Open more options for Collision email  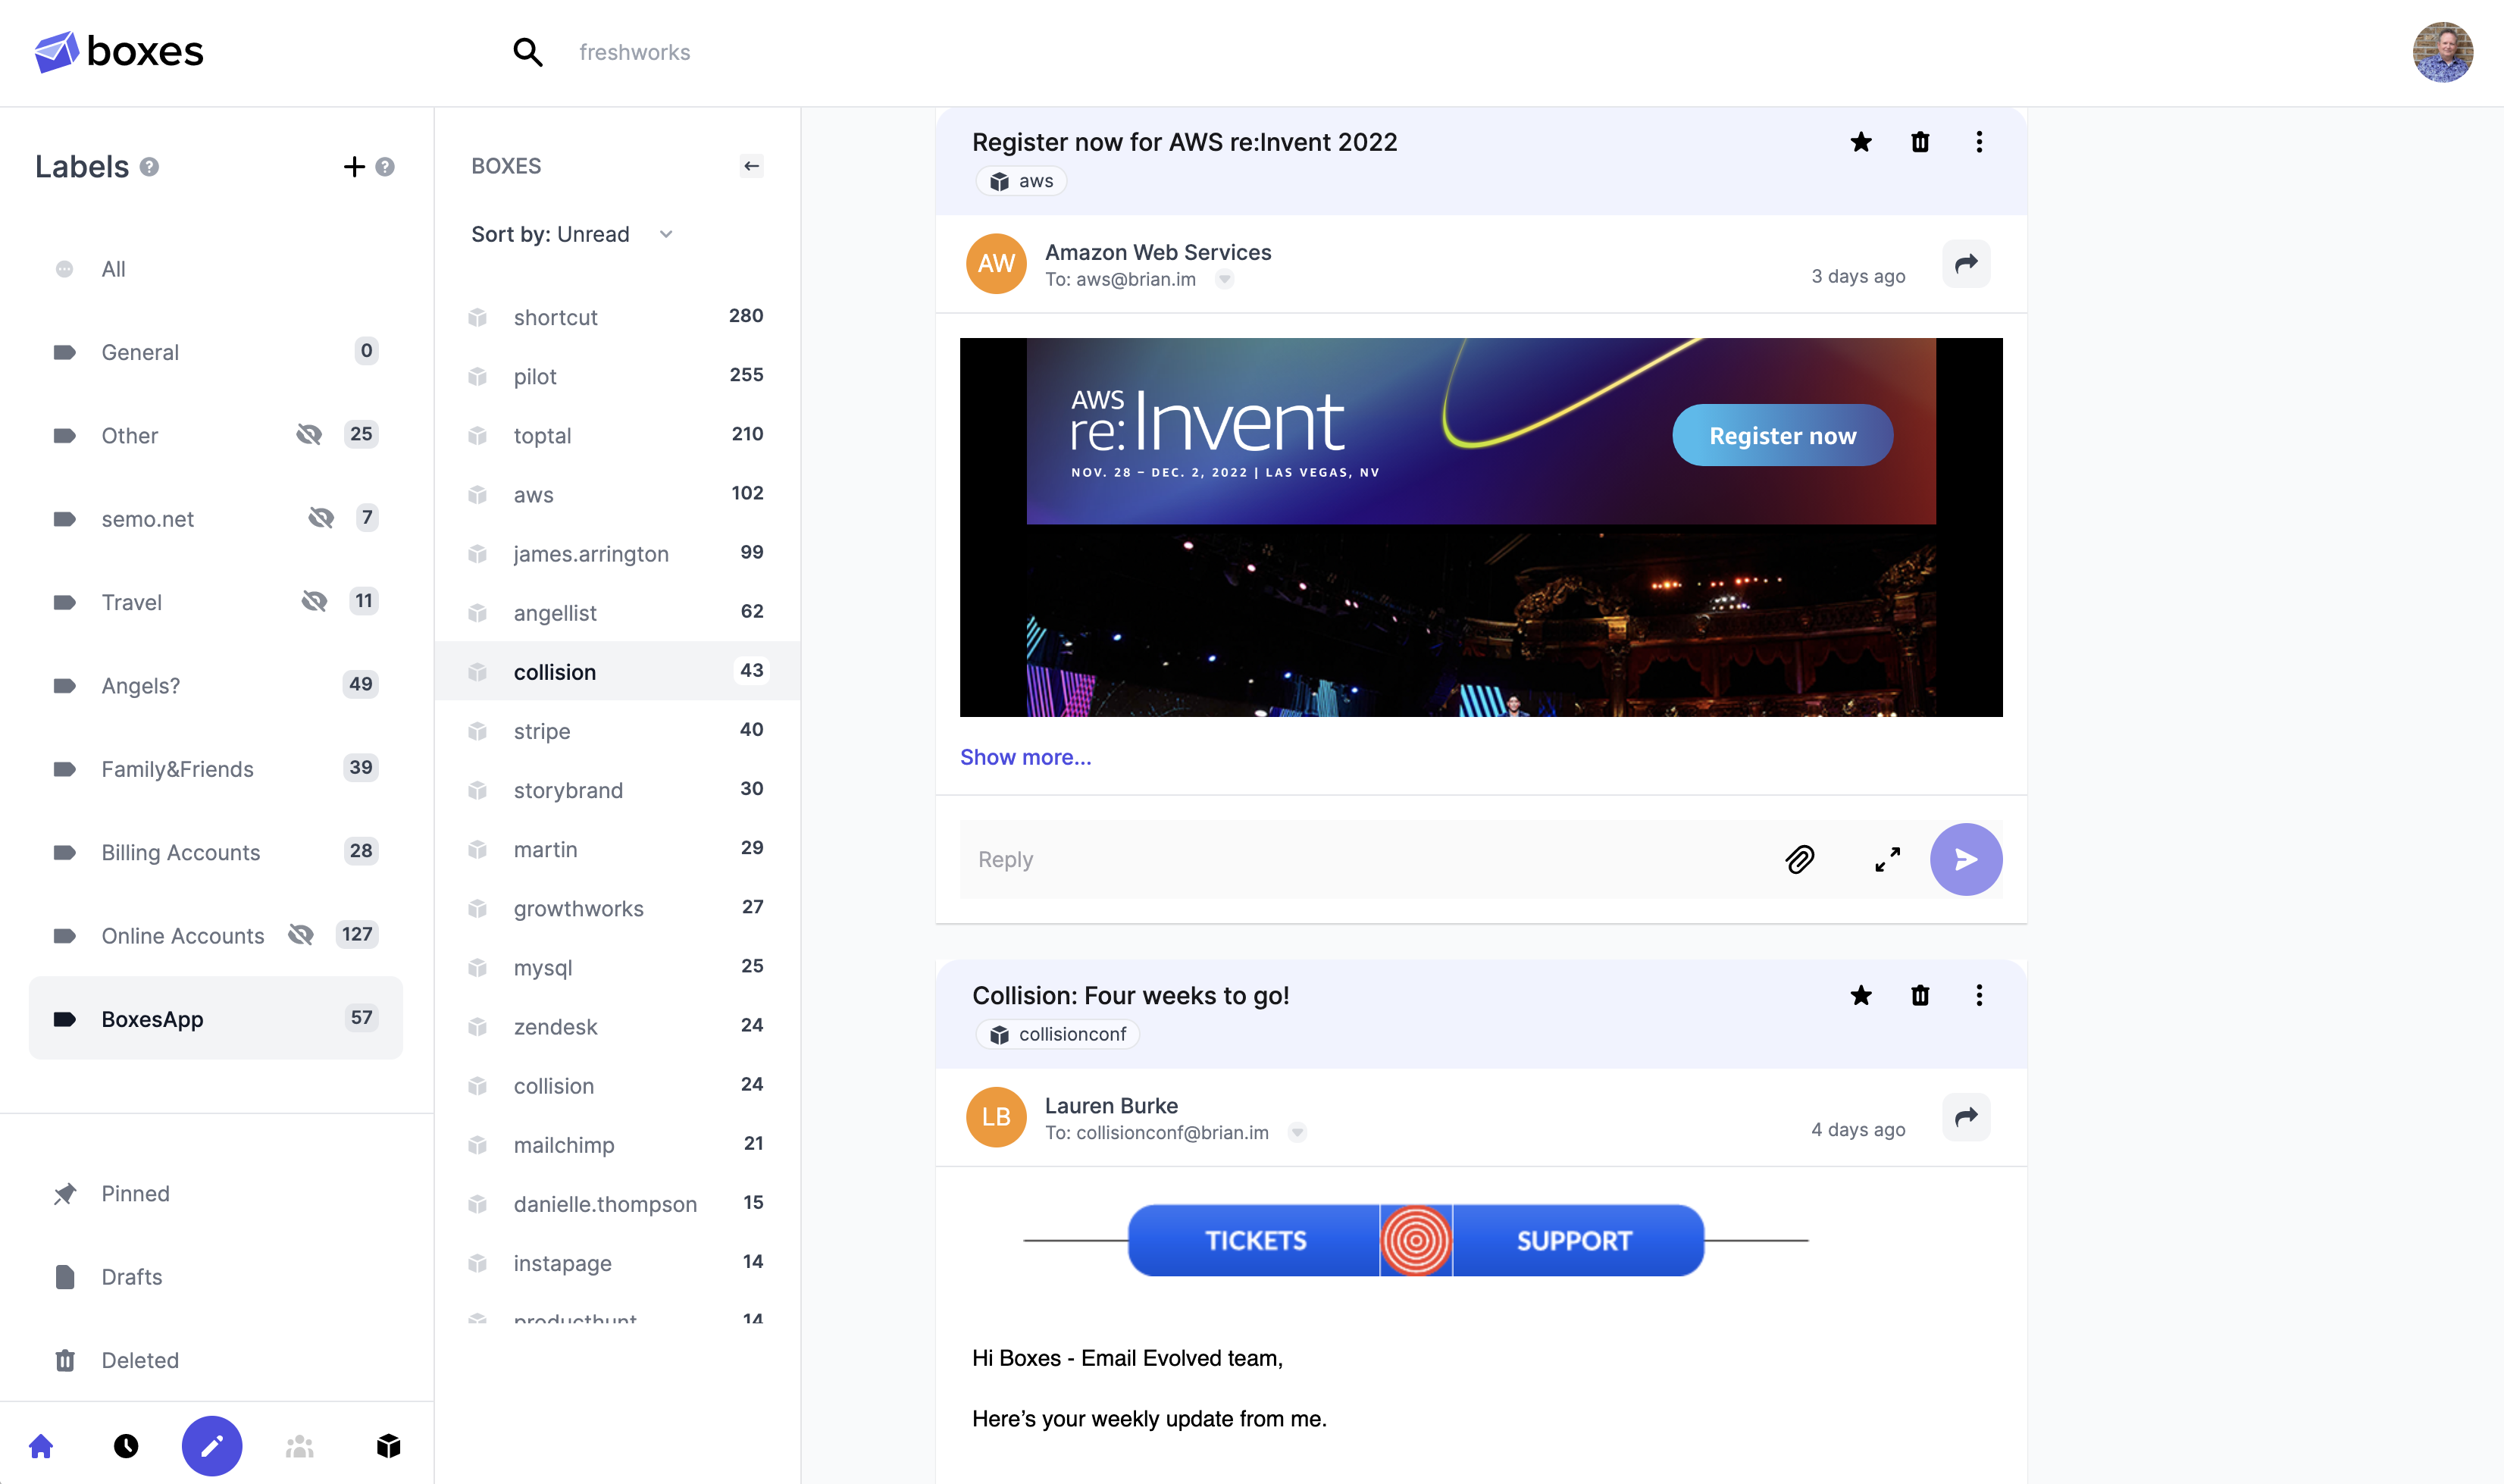pos(1979,996)
